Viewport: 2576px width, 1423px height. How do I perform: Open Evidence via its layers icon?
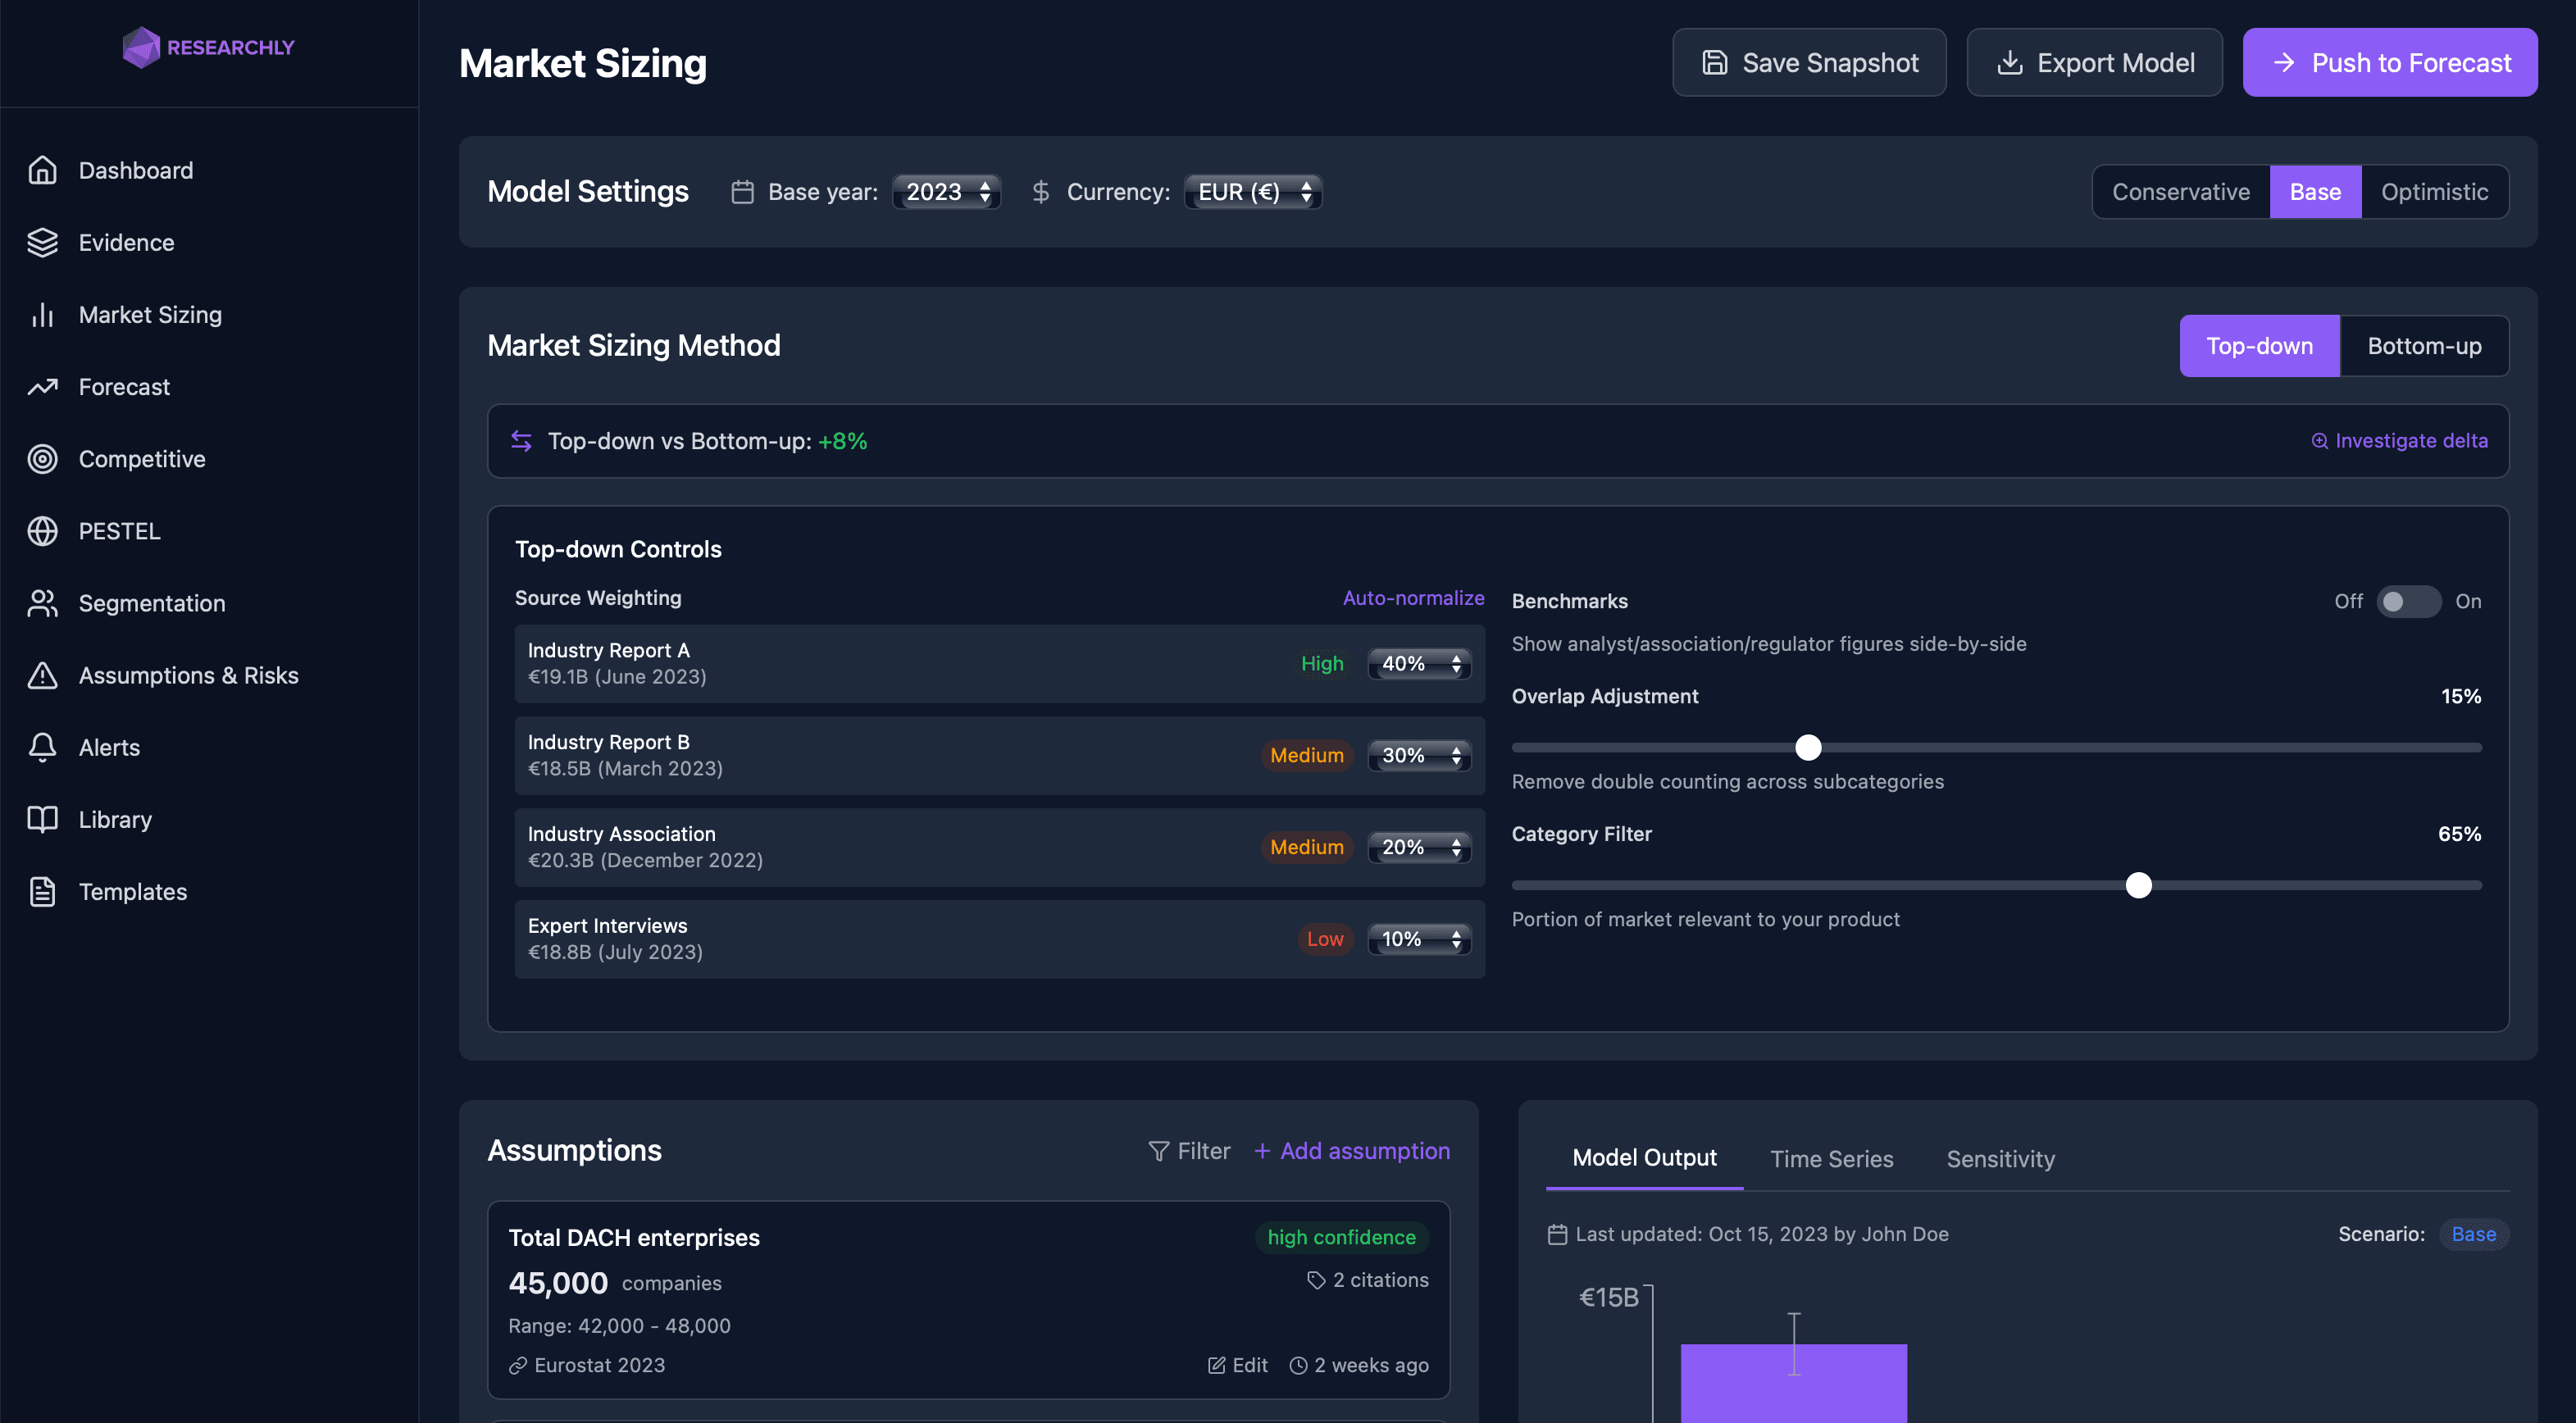[42, 242]
